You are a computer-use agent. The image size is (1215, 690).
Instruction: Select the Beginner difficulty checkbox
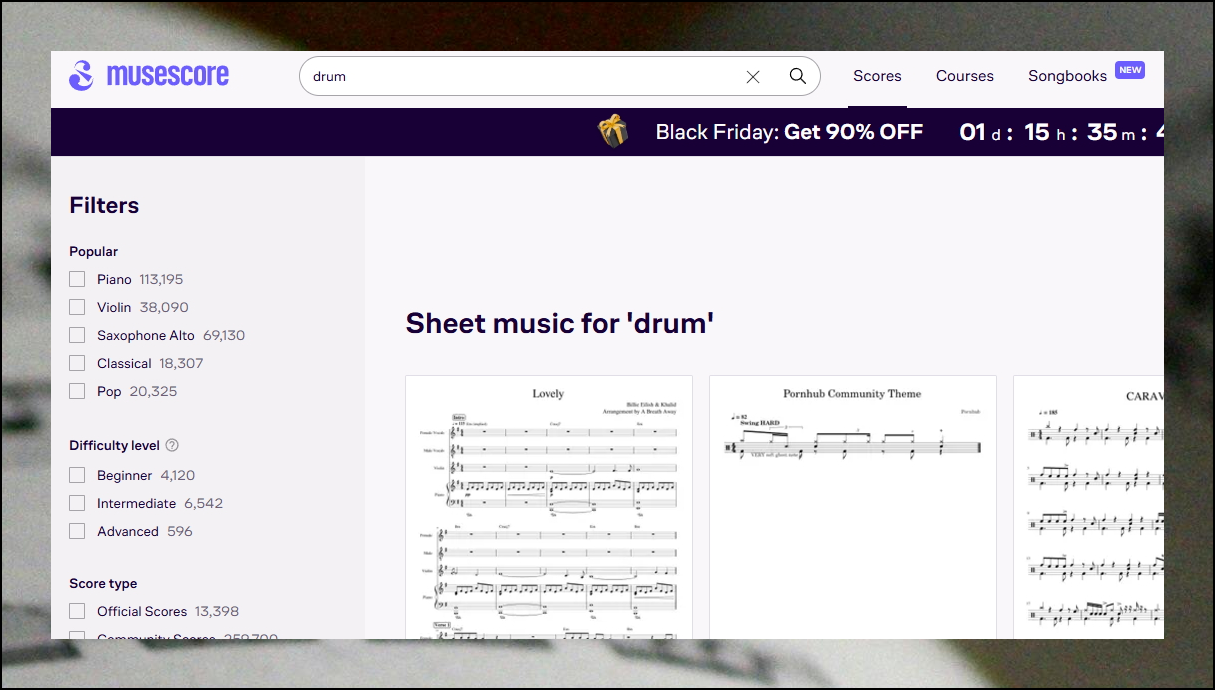pos(77,476)
